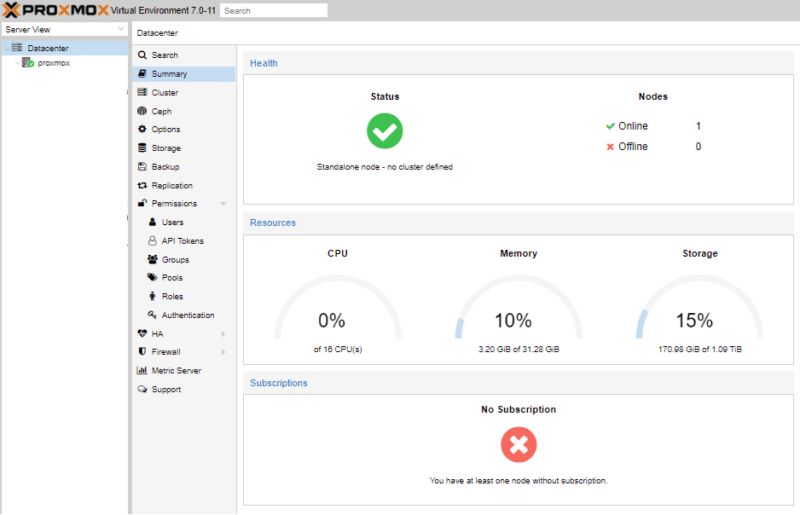Expand the HA submenu arrow
Image resolution: width=800 pixels, height=515 pixels.
[223, 333]
